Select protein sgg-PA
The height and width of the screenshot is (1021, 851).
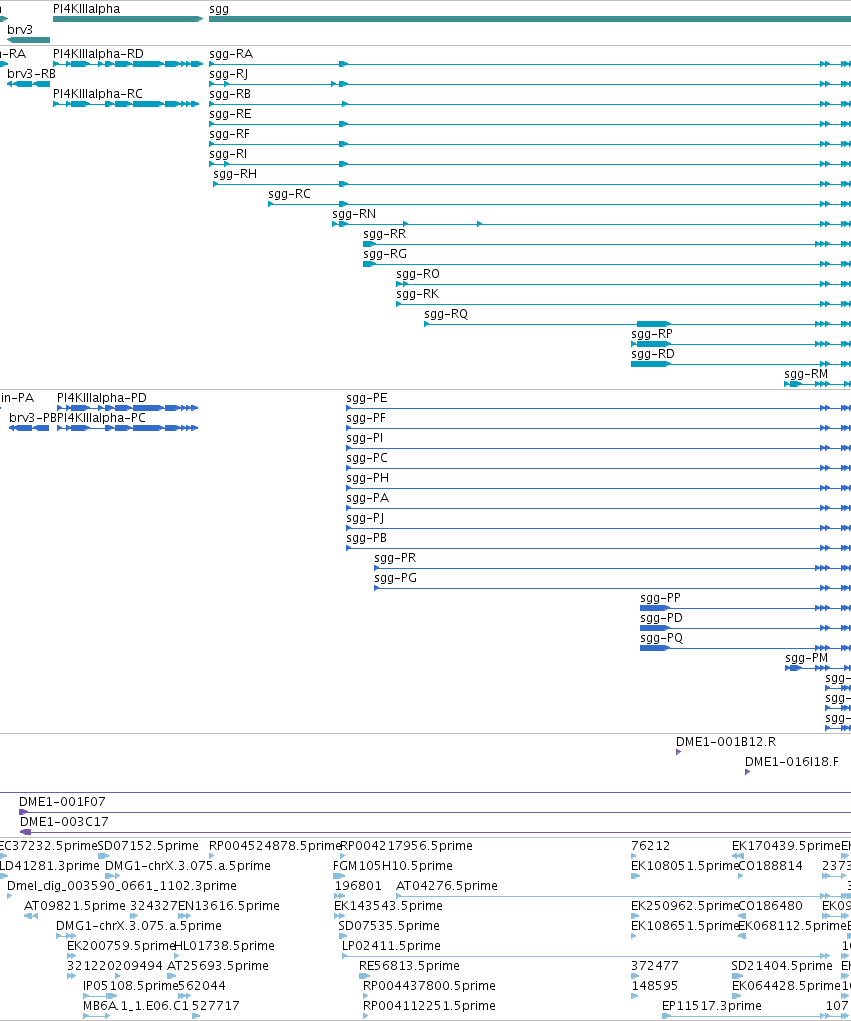[598, 508]
